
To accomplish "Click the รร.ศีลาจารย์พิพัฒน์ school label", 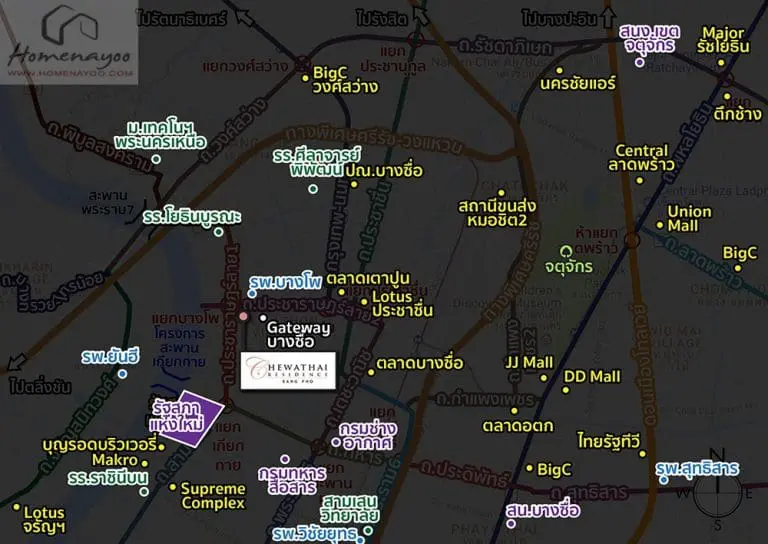I will (316, 163).
